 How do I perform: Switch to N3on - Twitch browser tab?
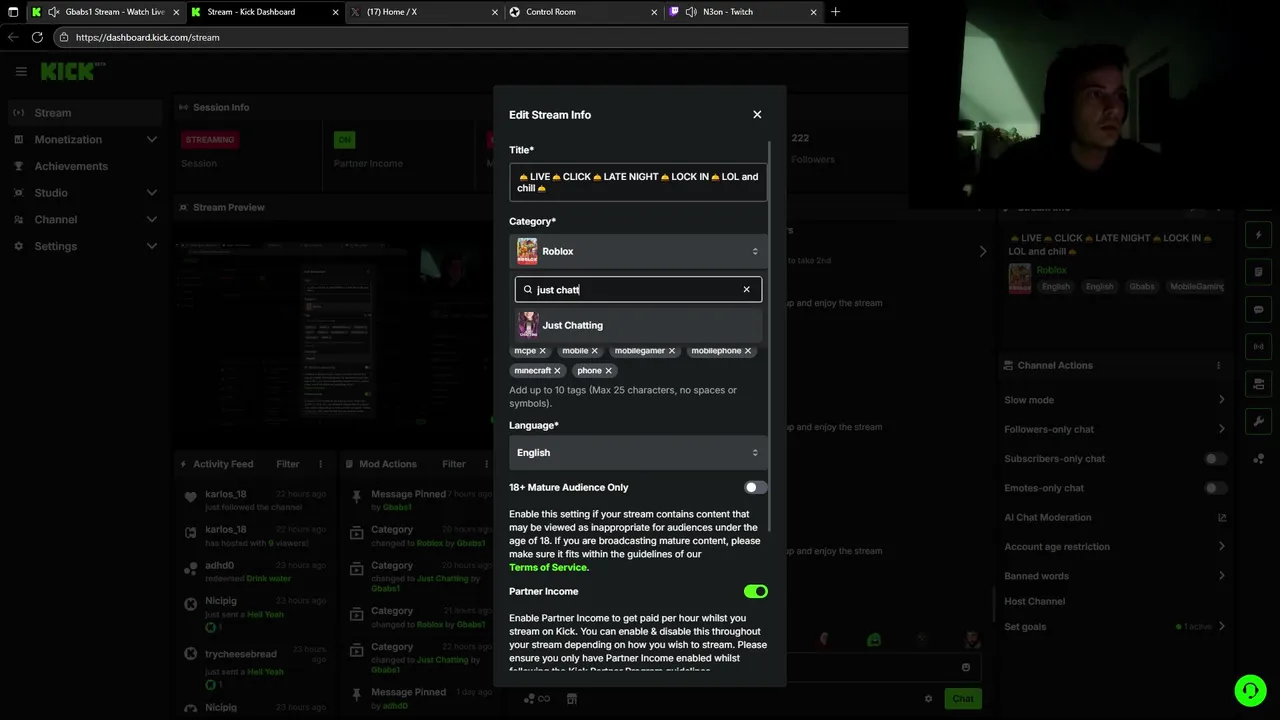(741, 12)
